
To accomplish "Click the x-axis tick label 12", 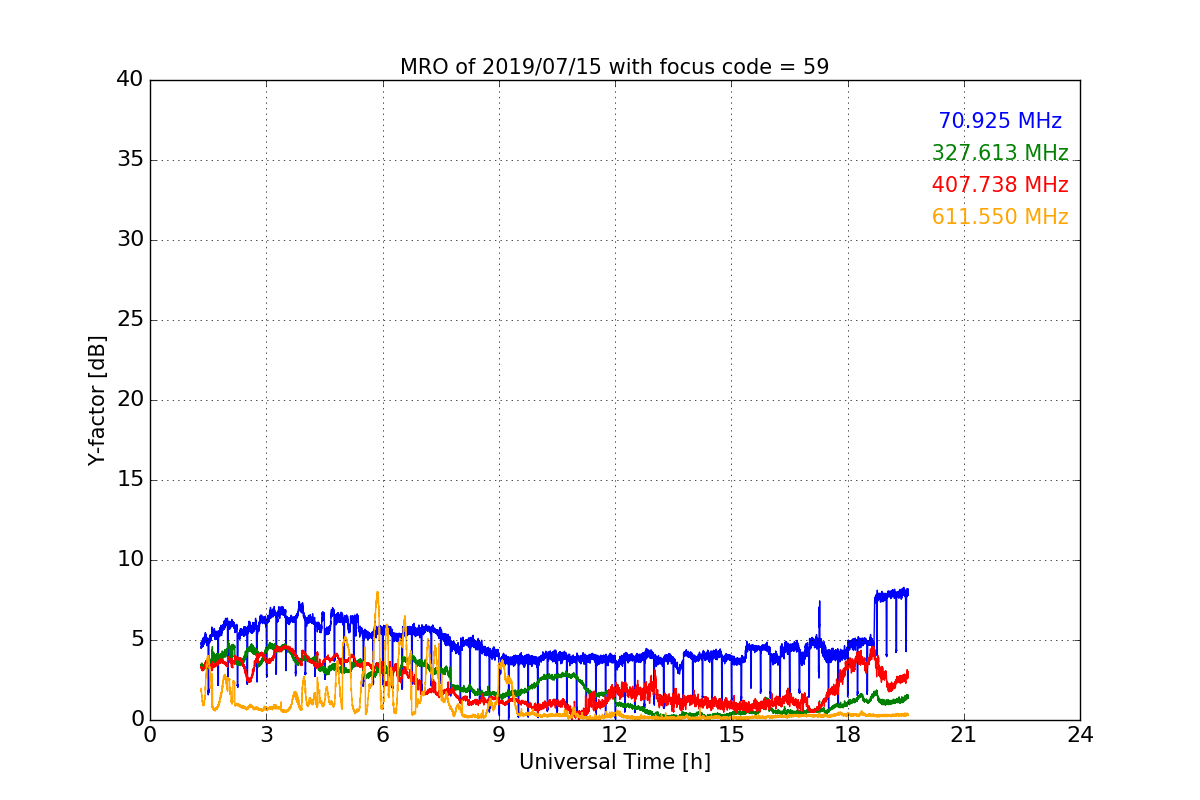I will pos(614,735).
